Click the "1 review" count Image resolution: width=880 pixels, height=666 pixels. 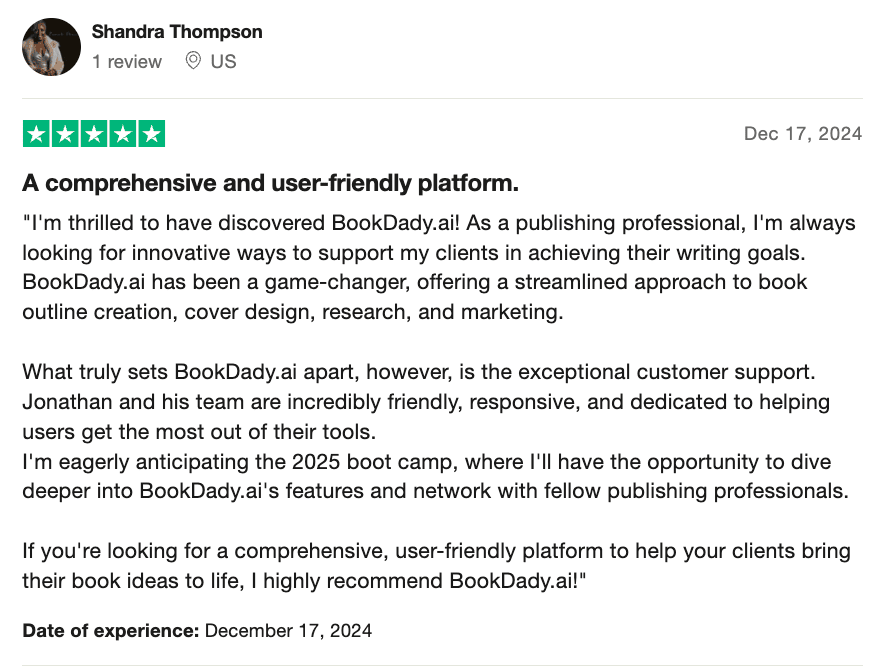pos(126,62)
